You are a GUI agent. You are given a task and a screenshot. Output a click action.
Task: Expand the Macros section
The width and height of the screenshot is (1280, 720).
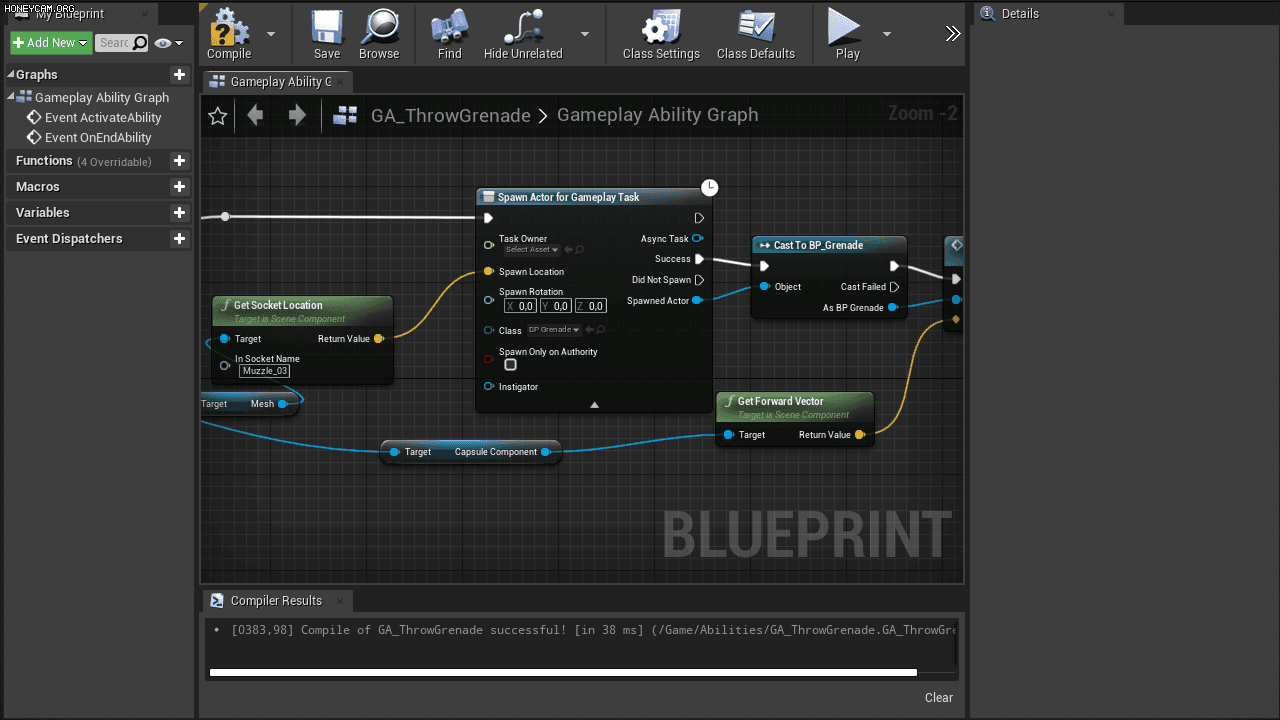pyautogui.click(x=38, y=187)
